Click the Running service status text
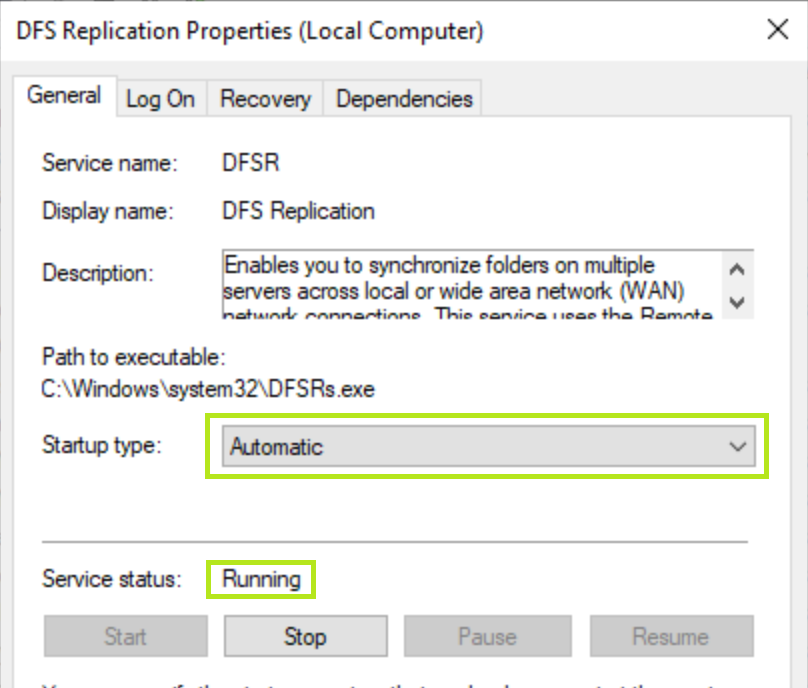Viewport: 808px width, 688px height. point(261,579)
